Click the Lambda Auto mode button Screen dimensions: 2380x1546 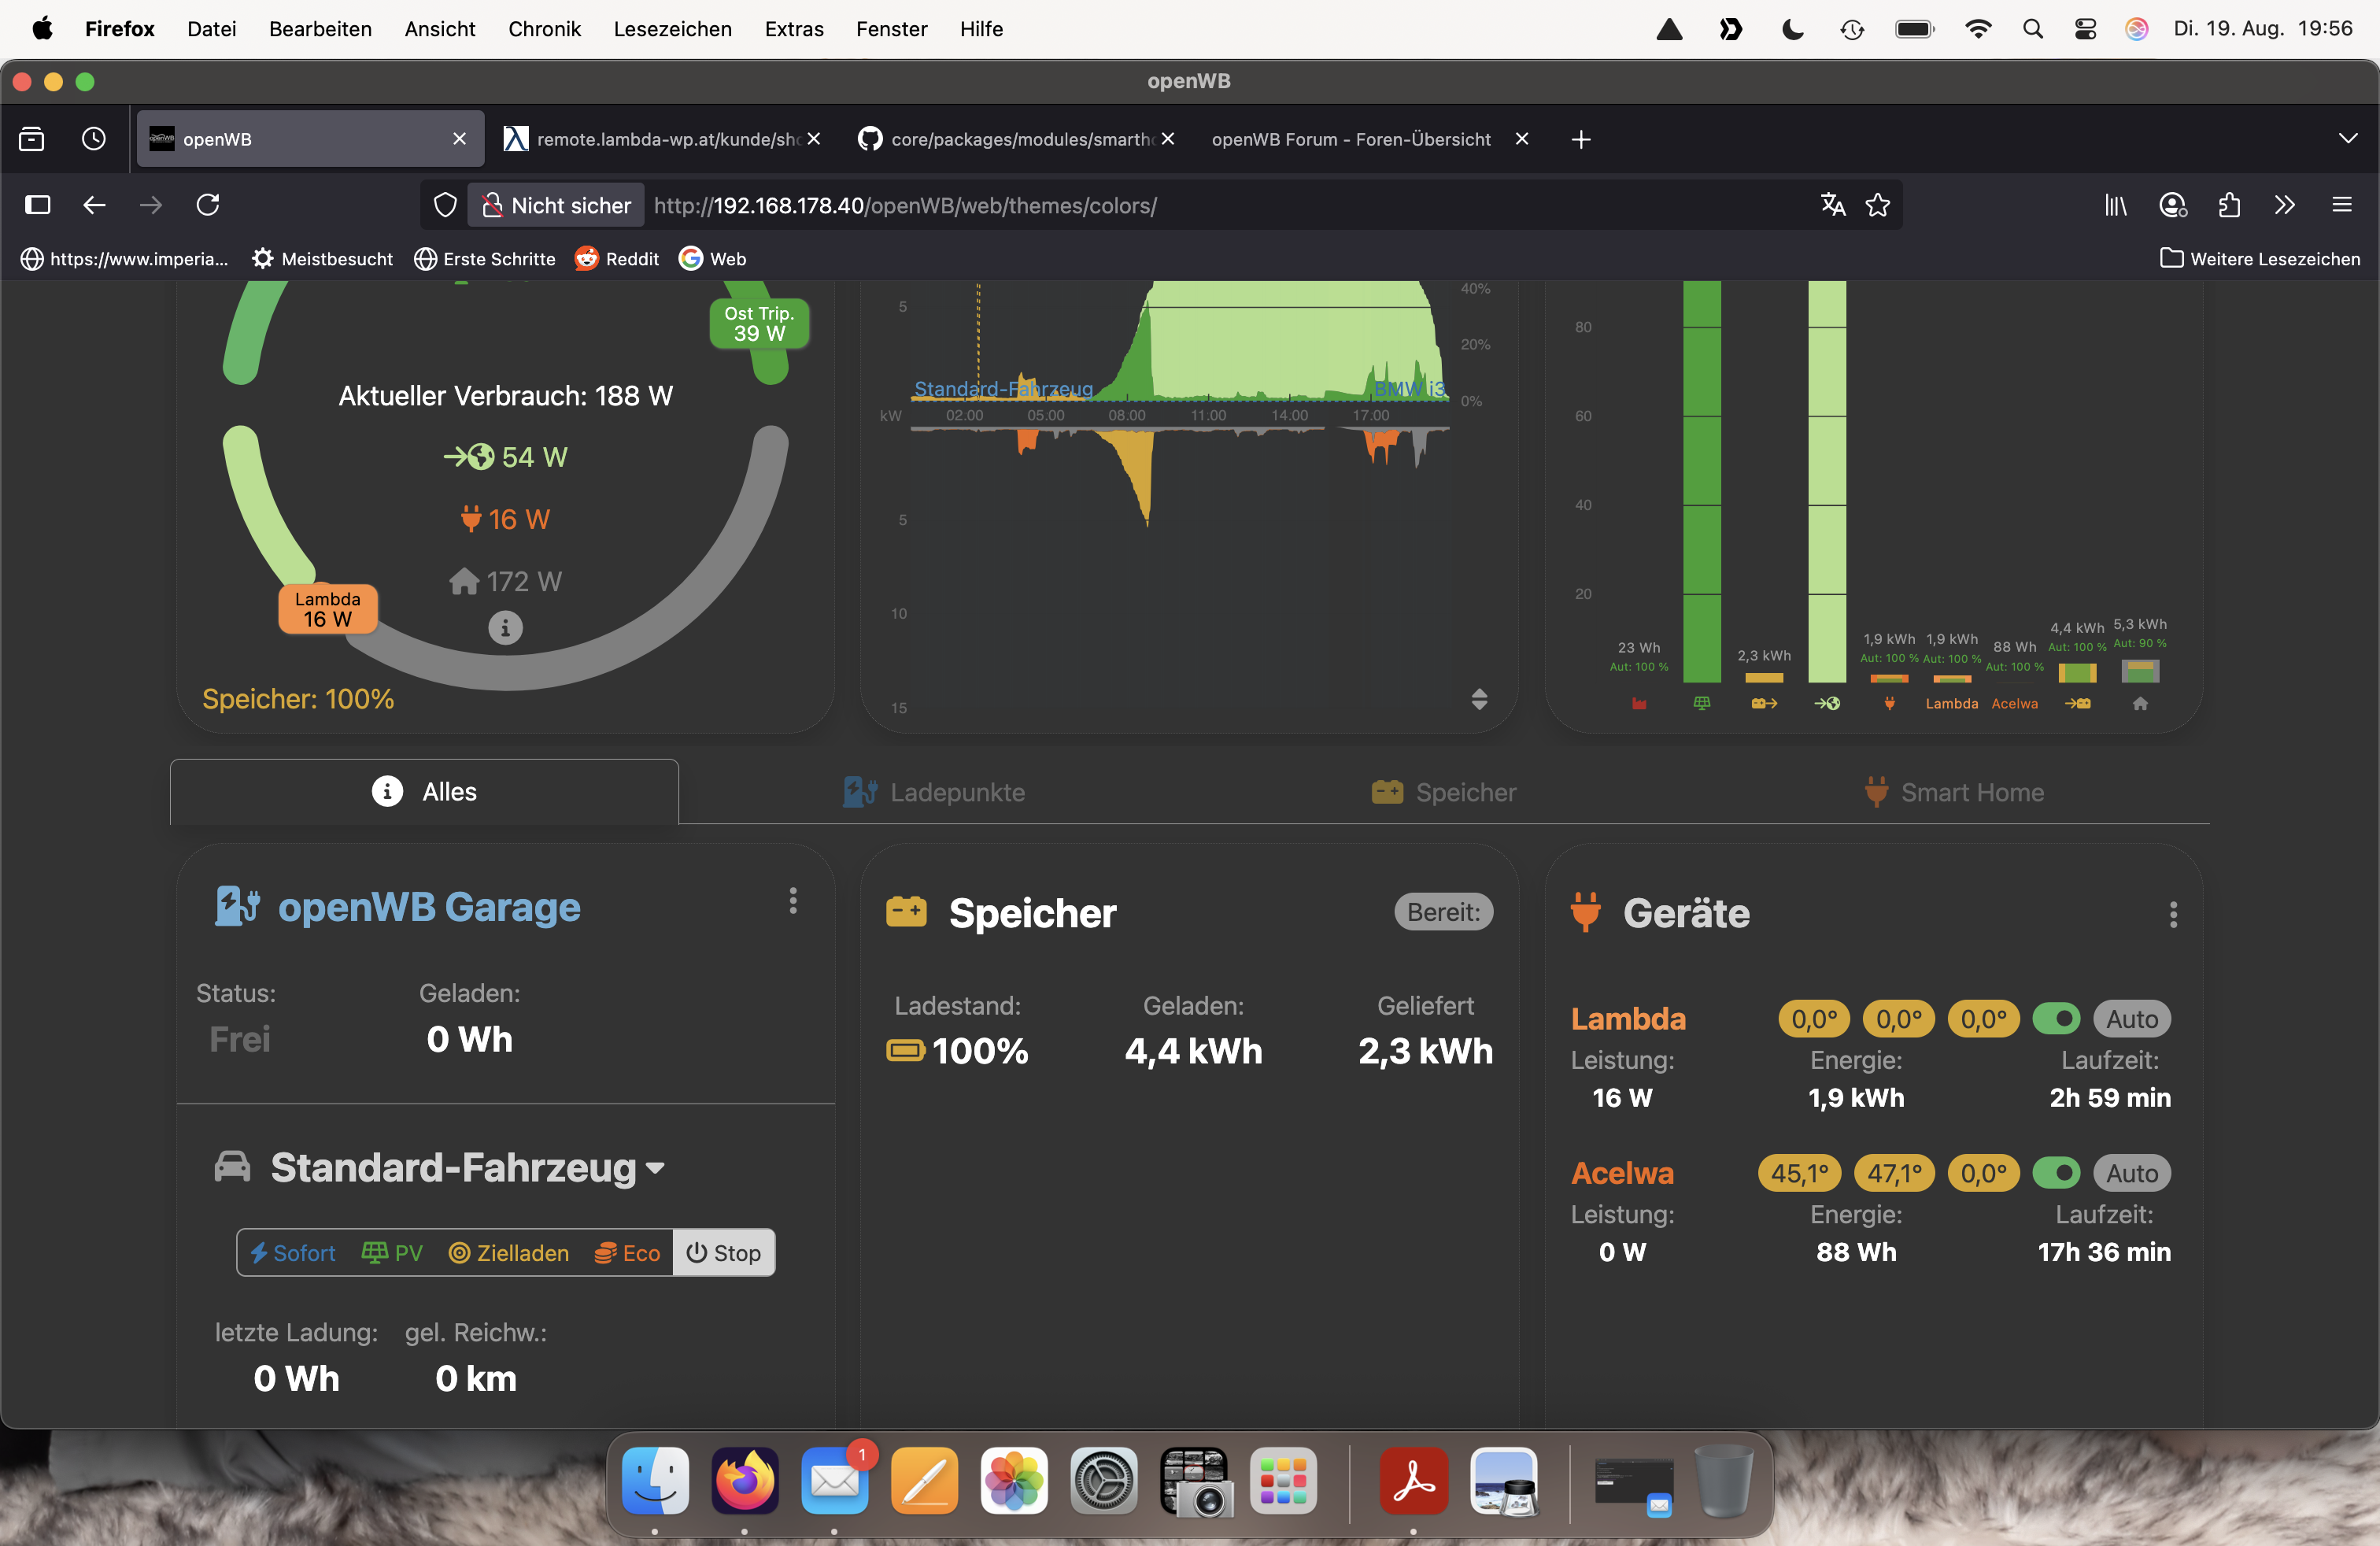pyautogui.click(x=2131, y=1019)
